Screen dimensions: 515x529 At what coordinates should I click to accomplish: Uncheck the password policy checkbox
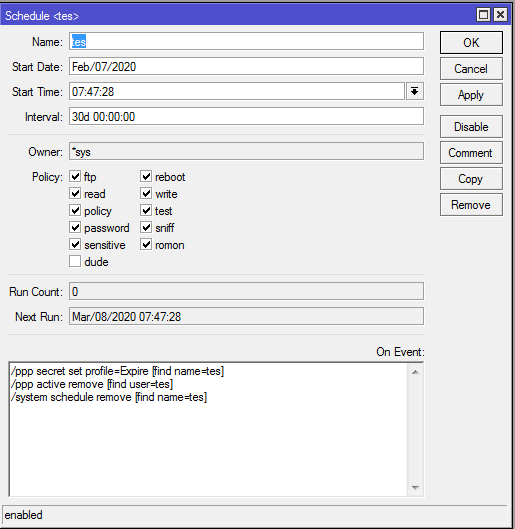[75, 228]
